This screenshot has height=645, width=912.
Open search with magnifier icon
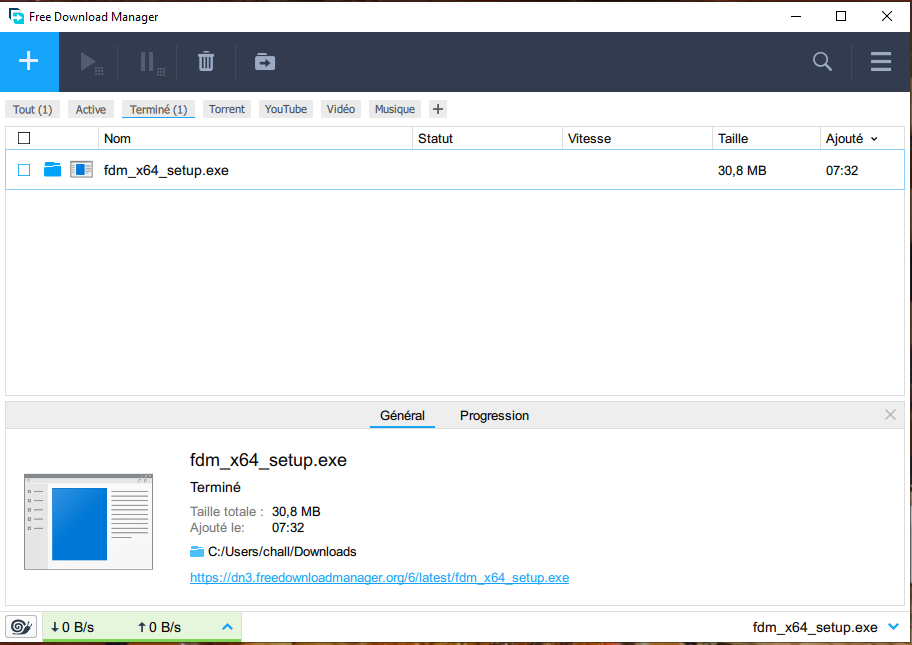822,61
